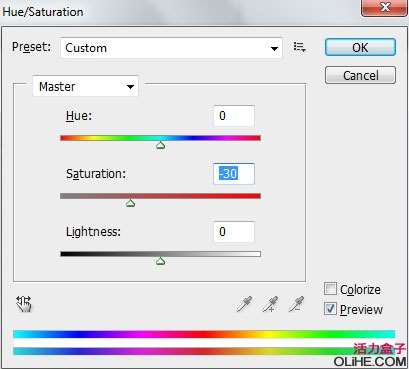
Task: Click the Cancel button
Action: [360, 75]
